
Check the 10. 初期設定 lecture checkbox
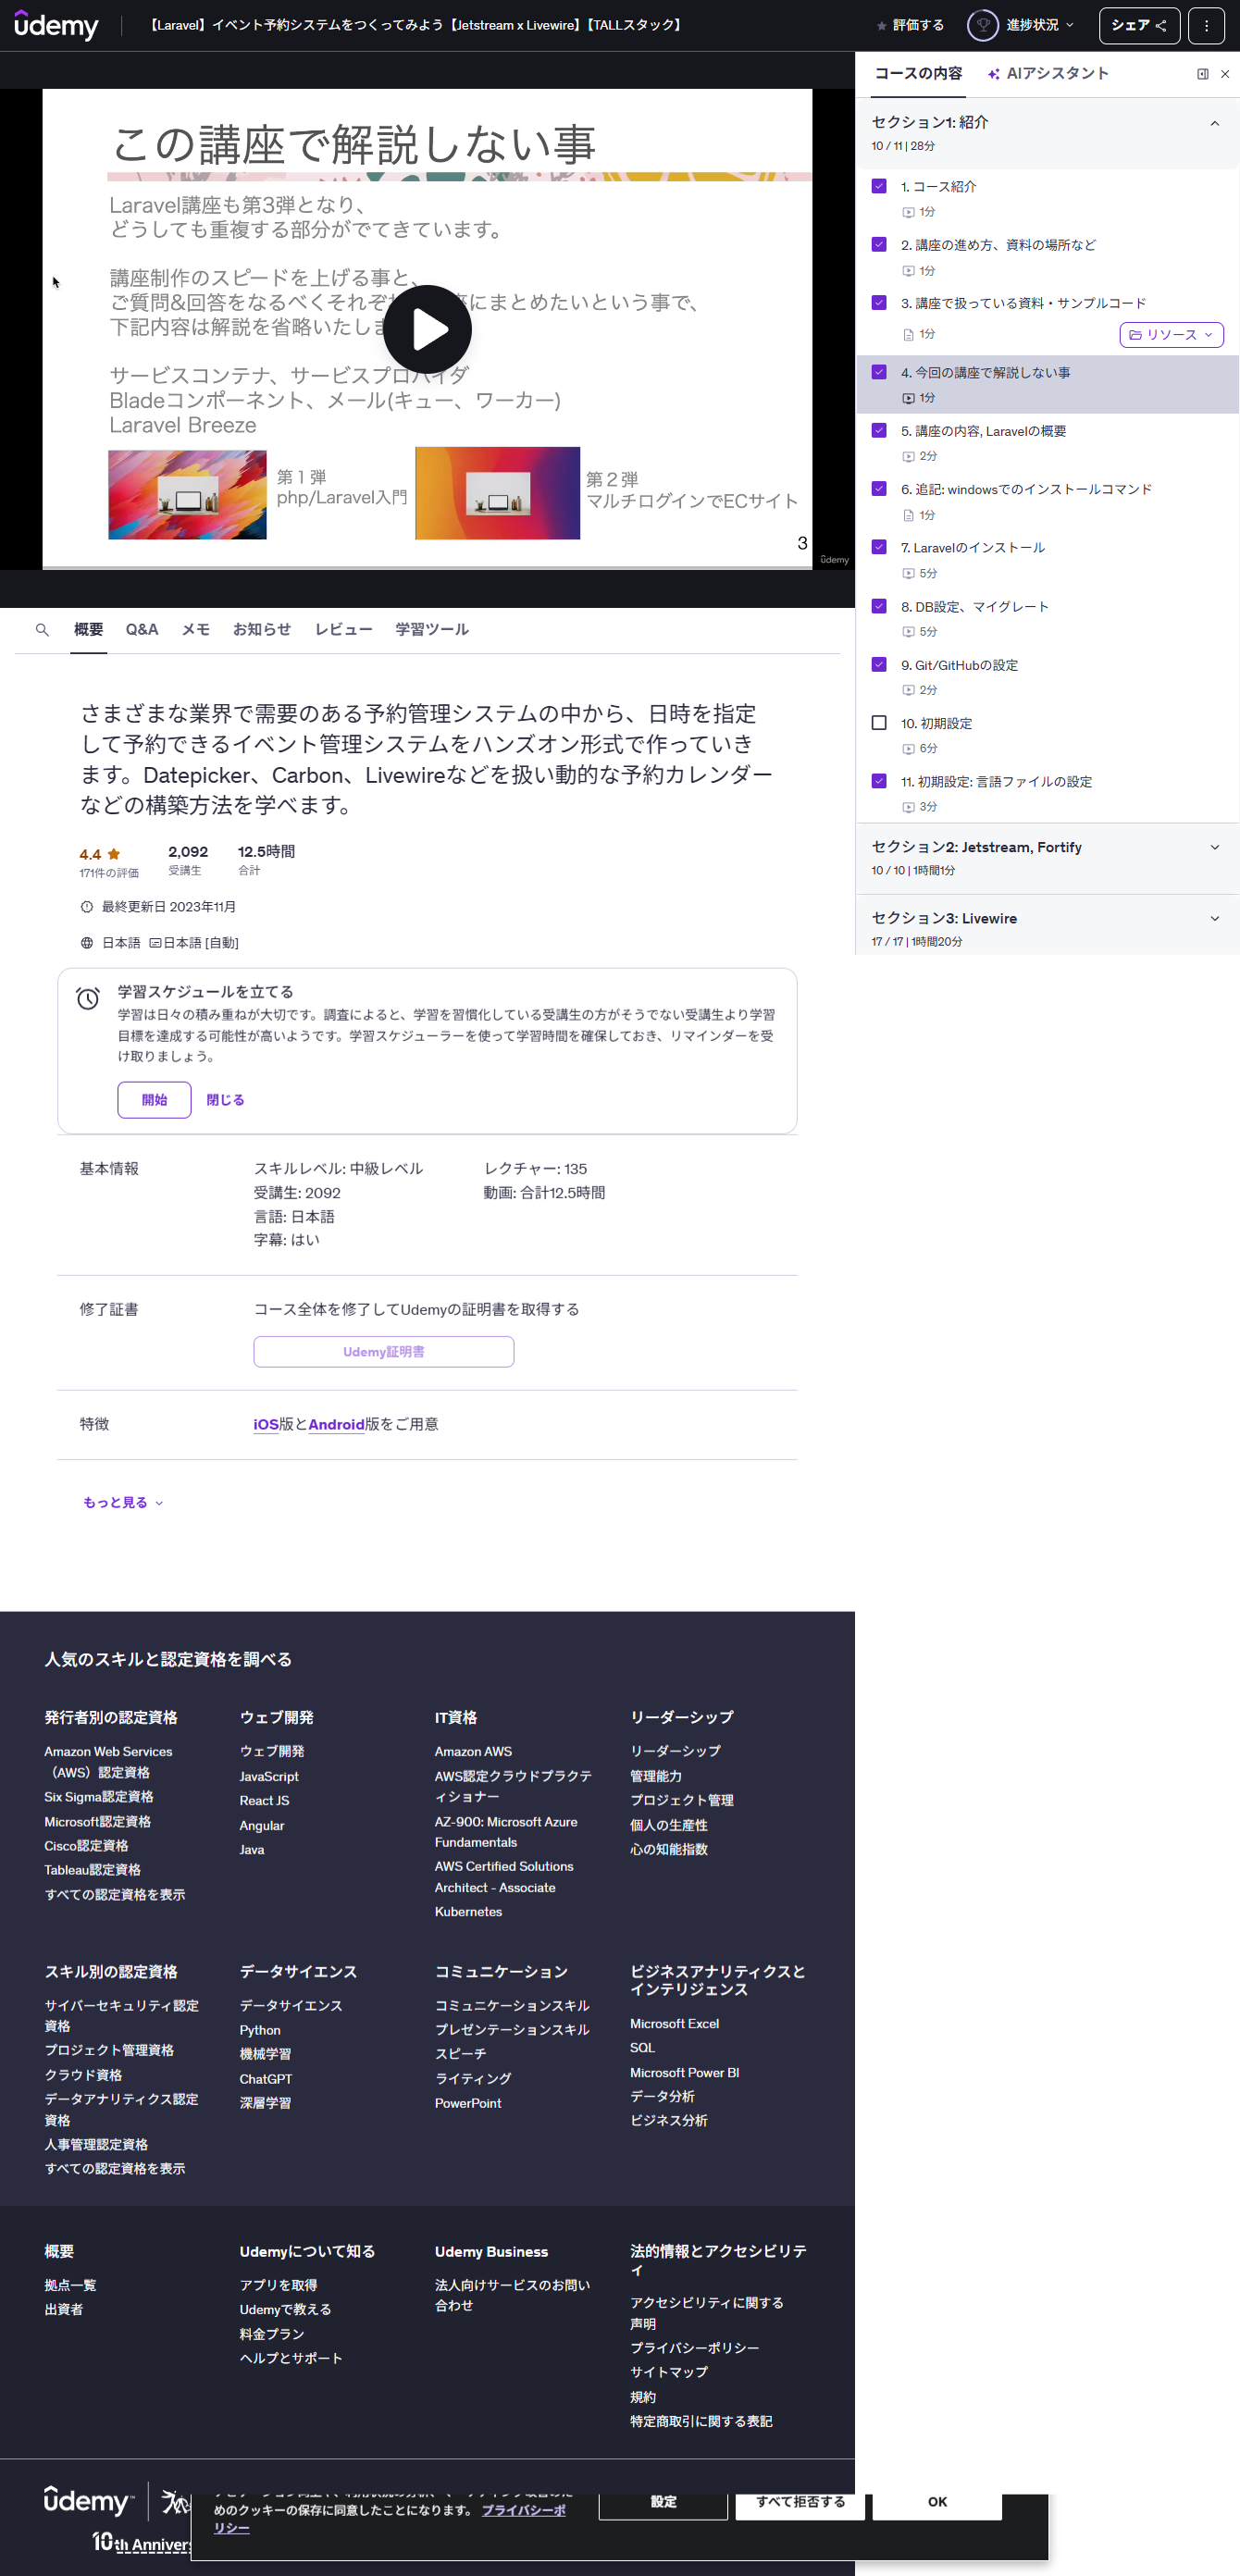[879, 723]
